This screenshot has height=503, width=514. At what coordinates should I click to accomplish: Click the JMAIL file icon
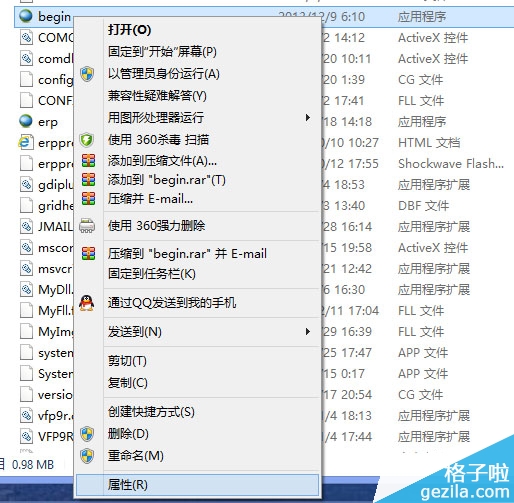pos(26,226)
